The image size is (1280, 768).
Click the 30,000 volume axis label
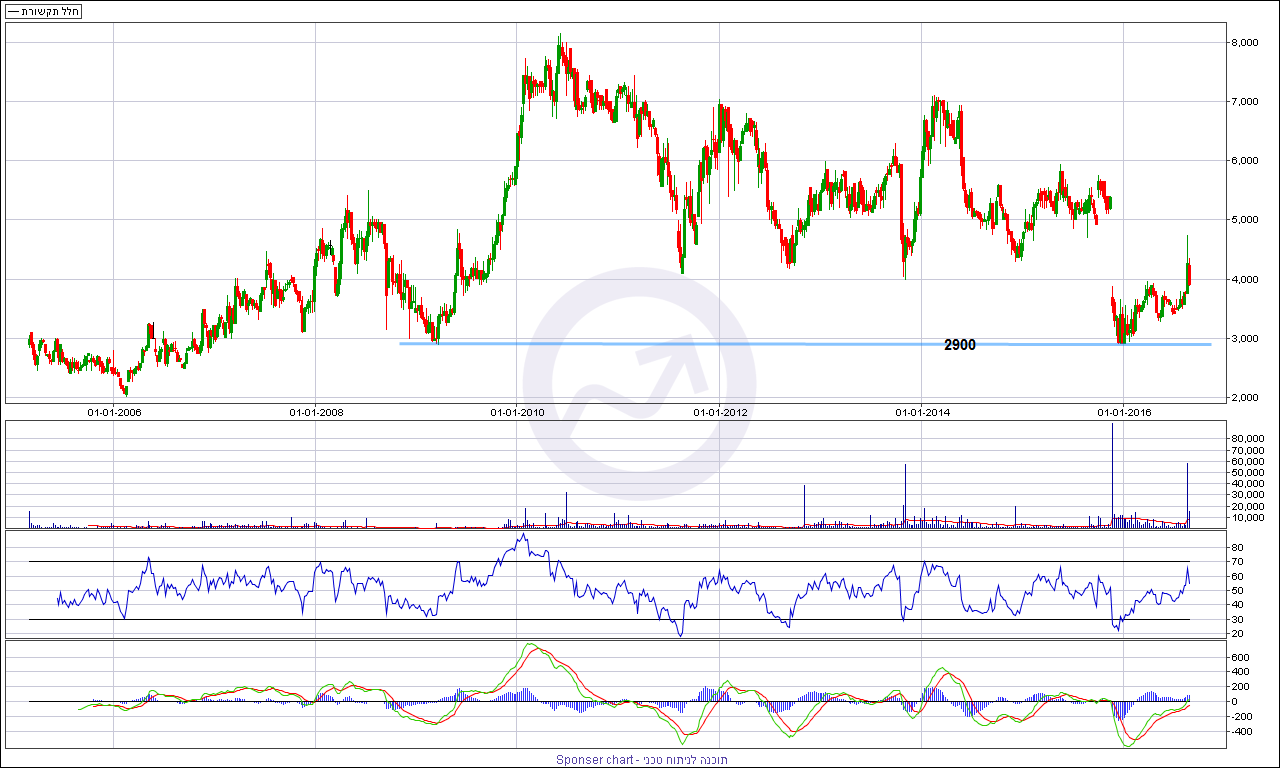tap(1250, 495)
